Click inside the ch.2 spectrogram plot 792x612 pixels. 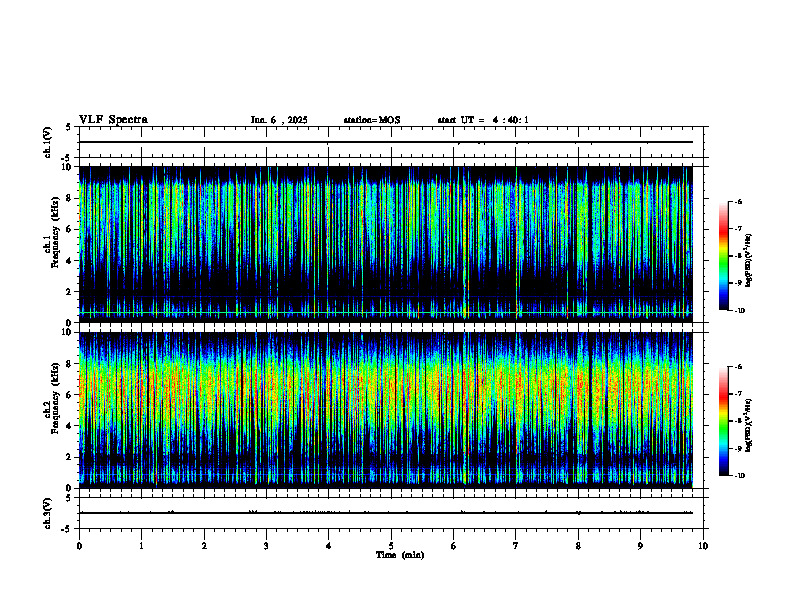(386, 410)
